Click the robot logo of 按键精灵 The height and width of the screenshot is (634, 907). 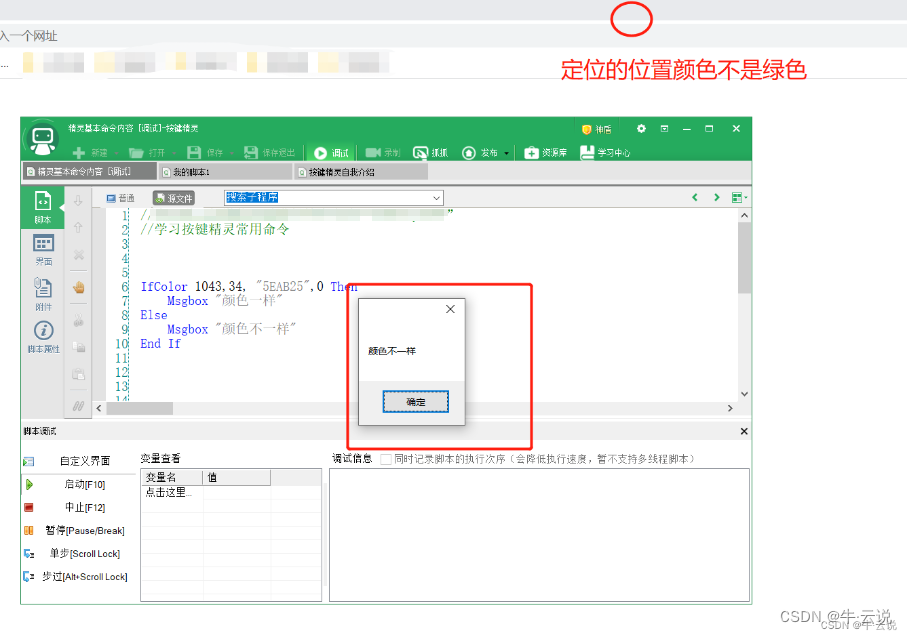click(x=43, y=139)
